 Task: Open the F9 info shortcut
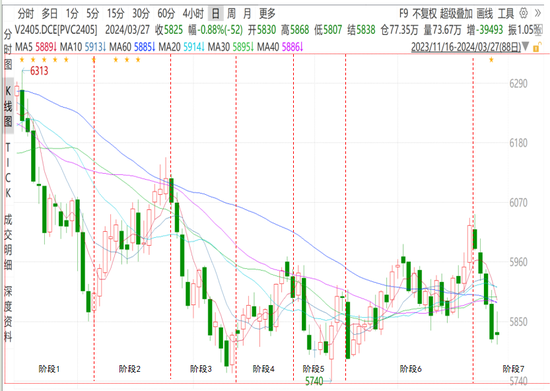coord(404,14)
